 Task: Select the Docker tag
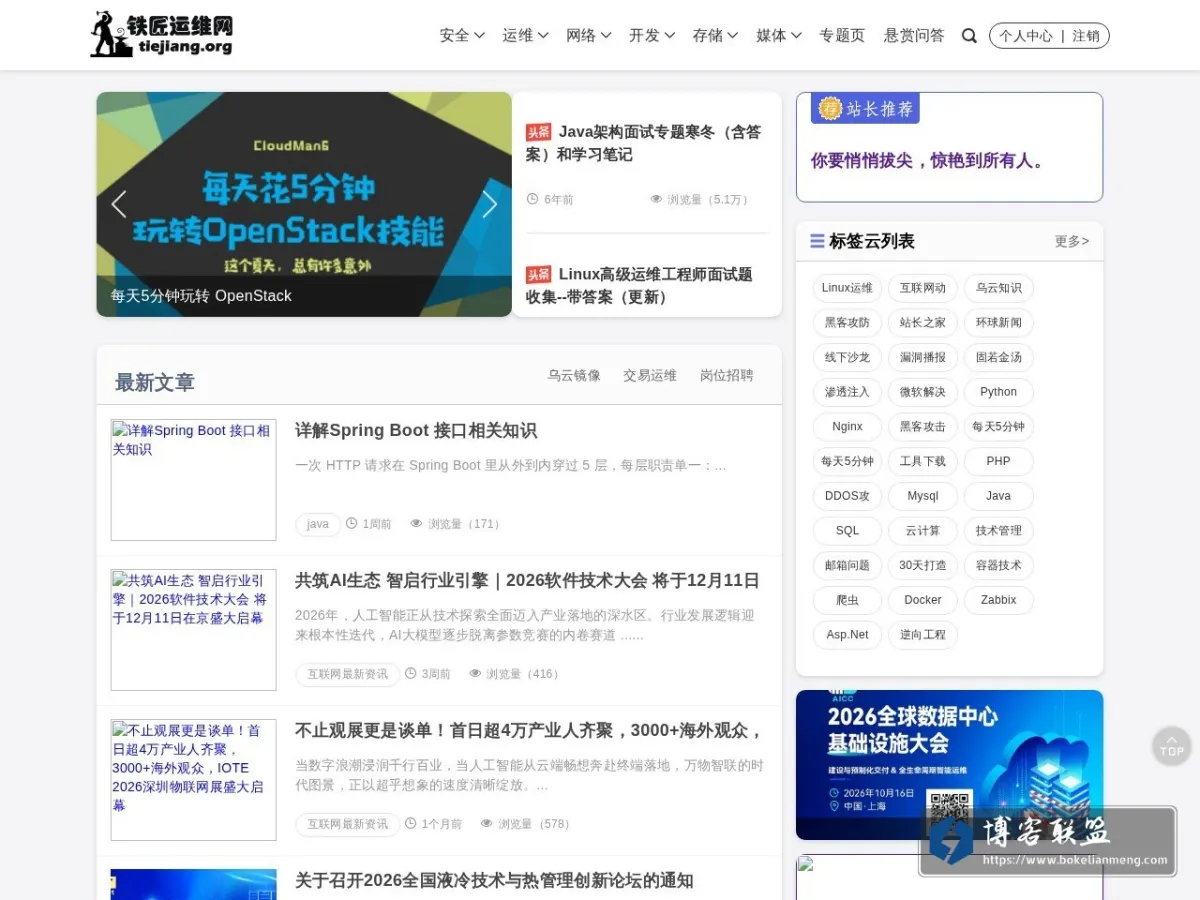click(923, 600)
